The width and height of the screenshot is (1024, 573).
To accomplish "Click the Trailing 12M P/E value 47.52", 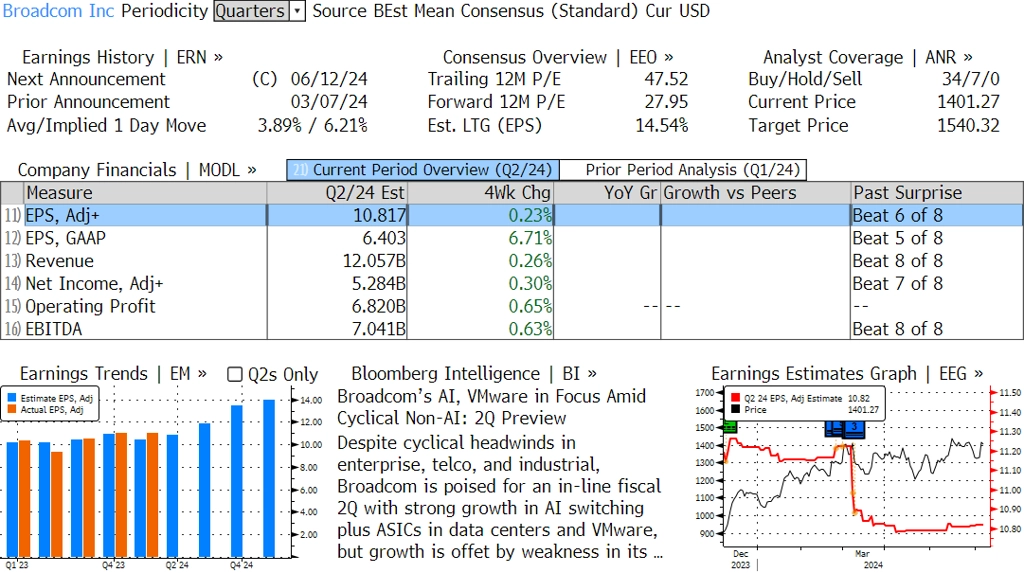I will (666, 79).
